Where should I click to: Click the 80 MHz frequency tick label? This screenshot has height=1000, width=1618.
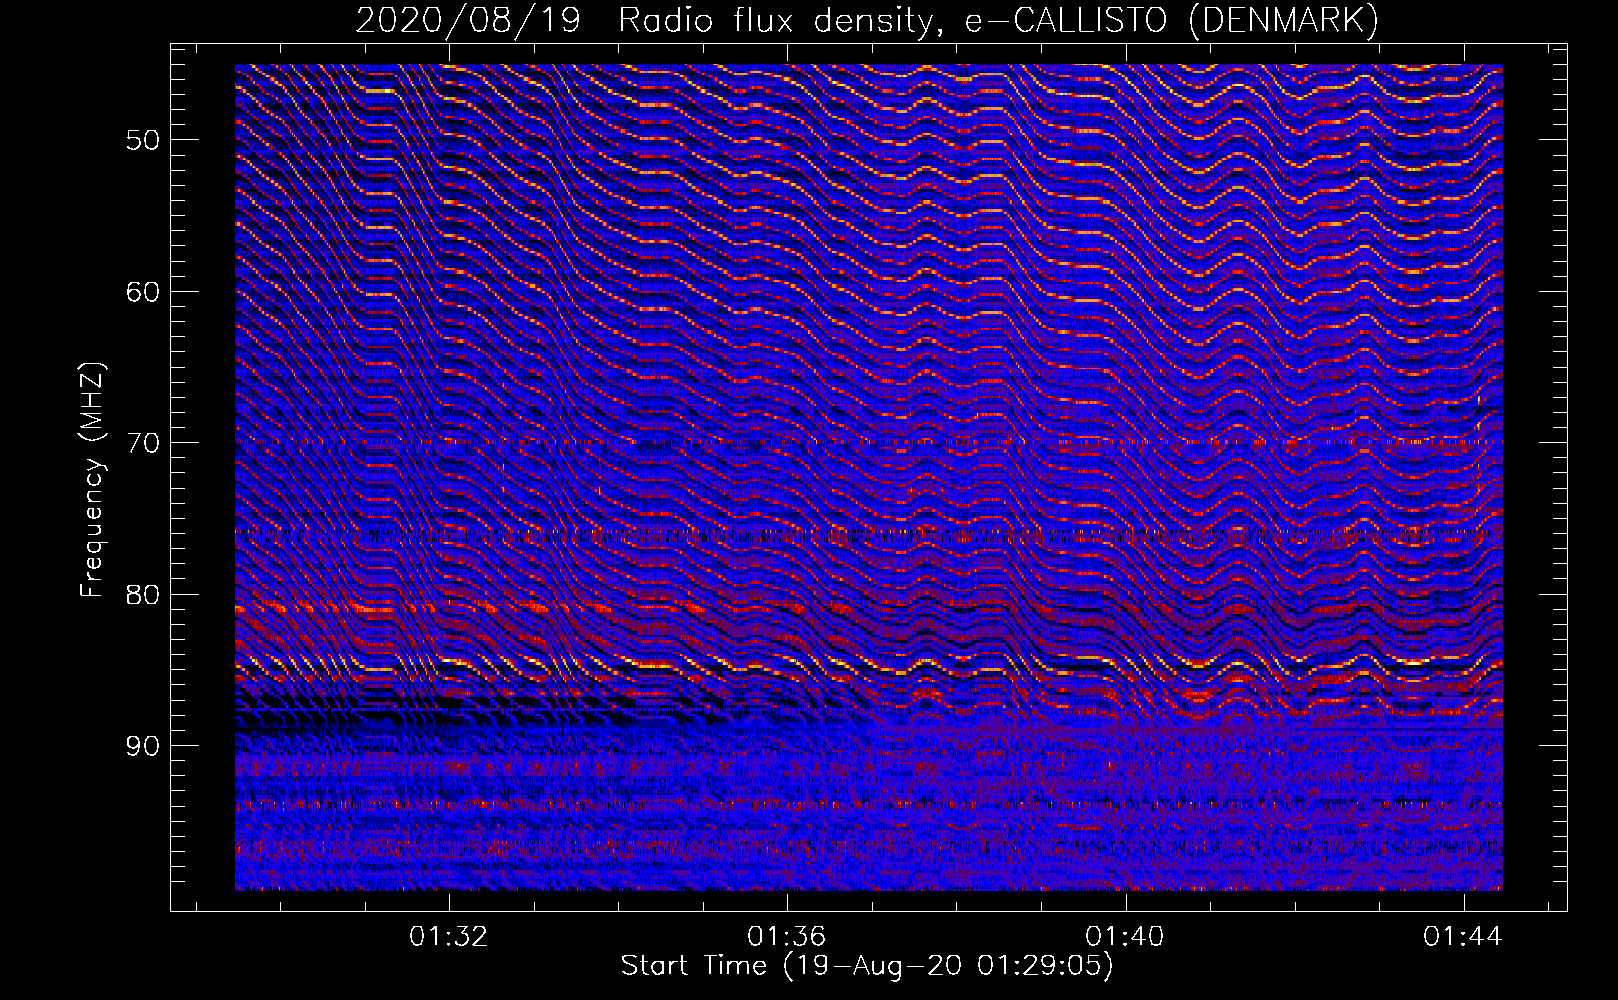(x=143, y=595)
